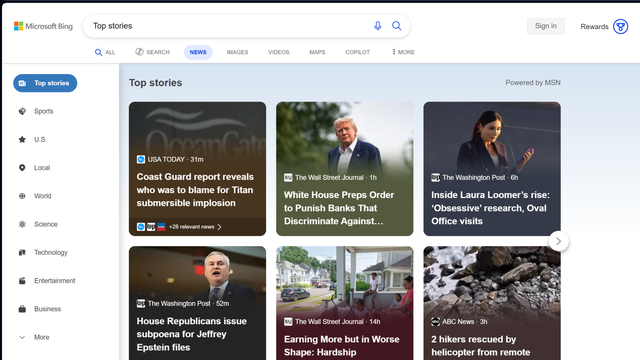Expand the More categories chevron in sidebar
This screenshot has height=360, width=640.
22,337
